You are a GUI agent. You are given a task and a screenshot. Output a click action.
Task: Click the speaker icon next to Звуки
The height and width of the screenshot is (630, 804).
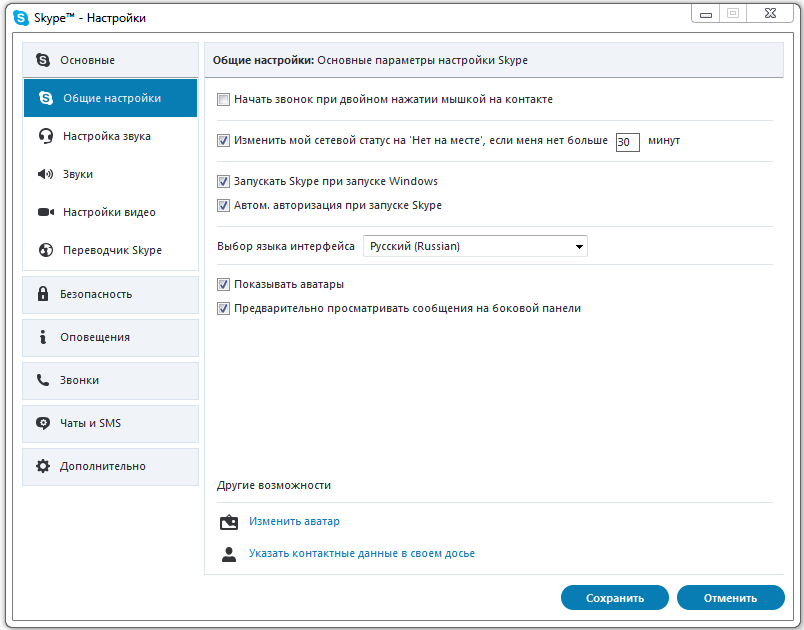45,174
